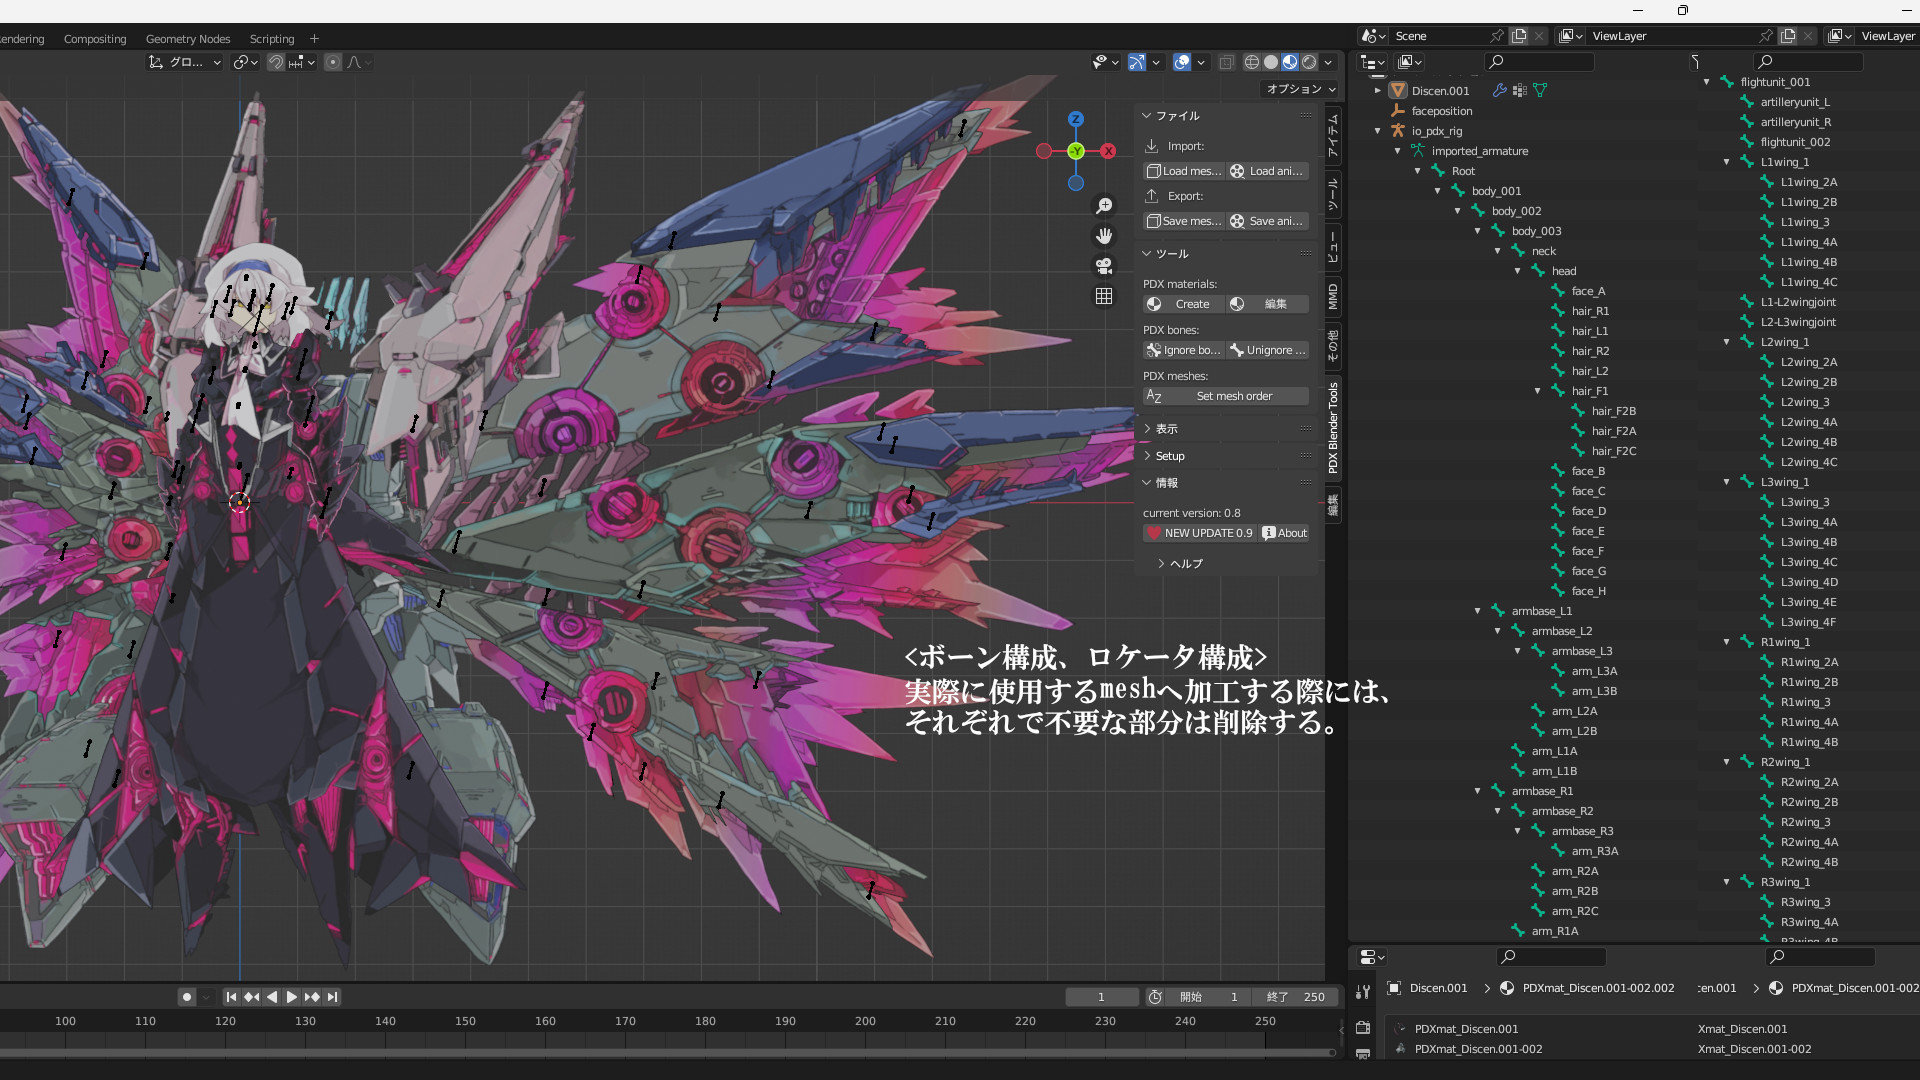
Task: Click the zoom magnifier viewport gizmo
Action: coord(1104,206)
